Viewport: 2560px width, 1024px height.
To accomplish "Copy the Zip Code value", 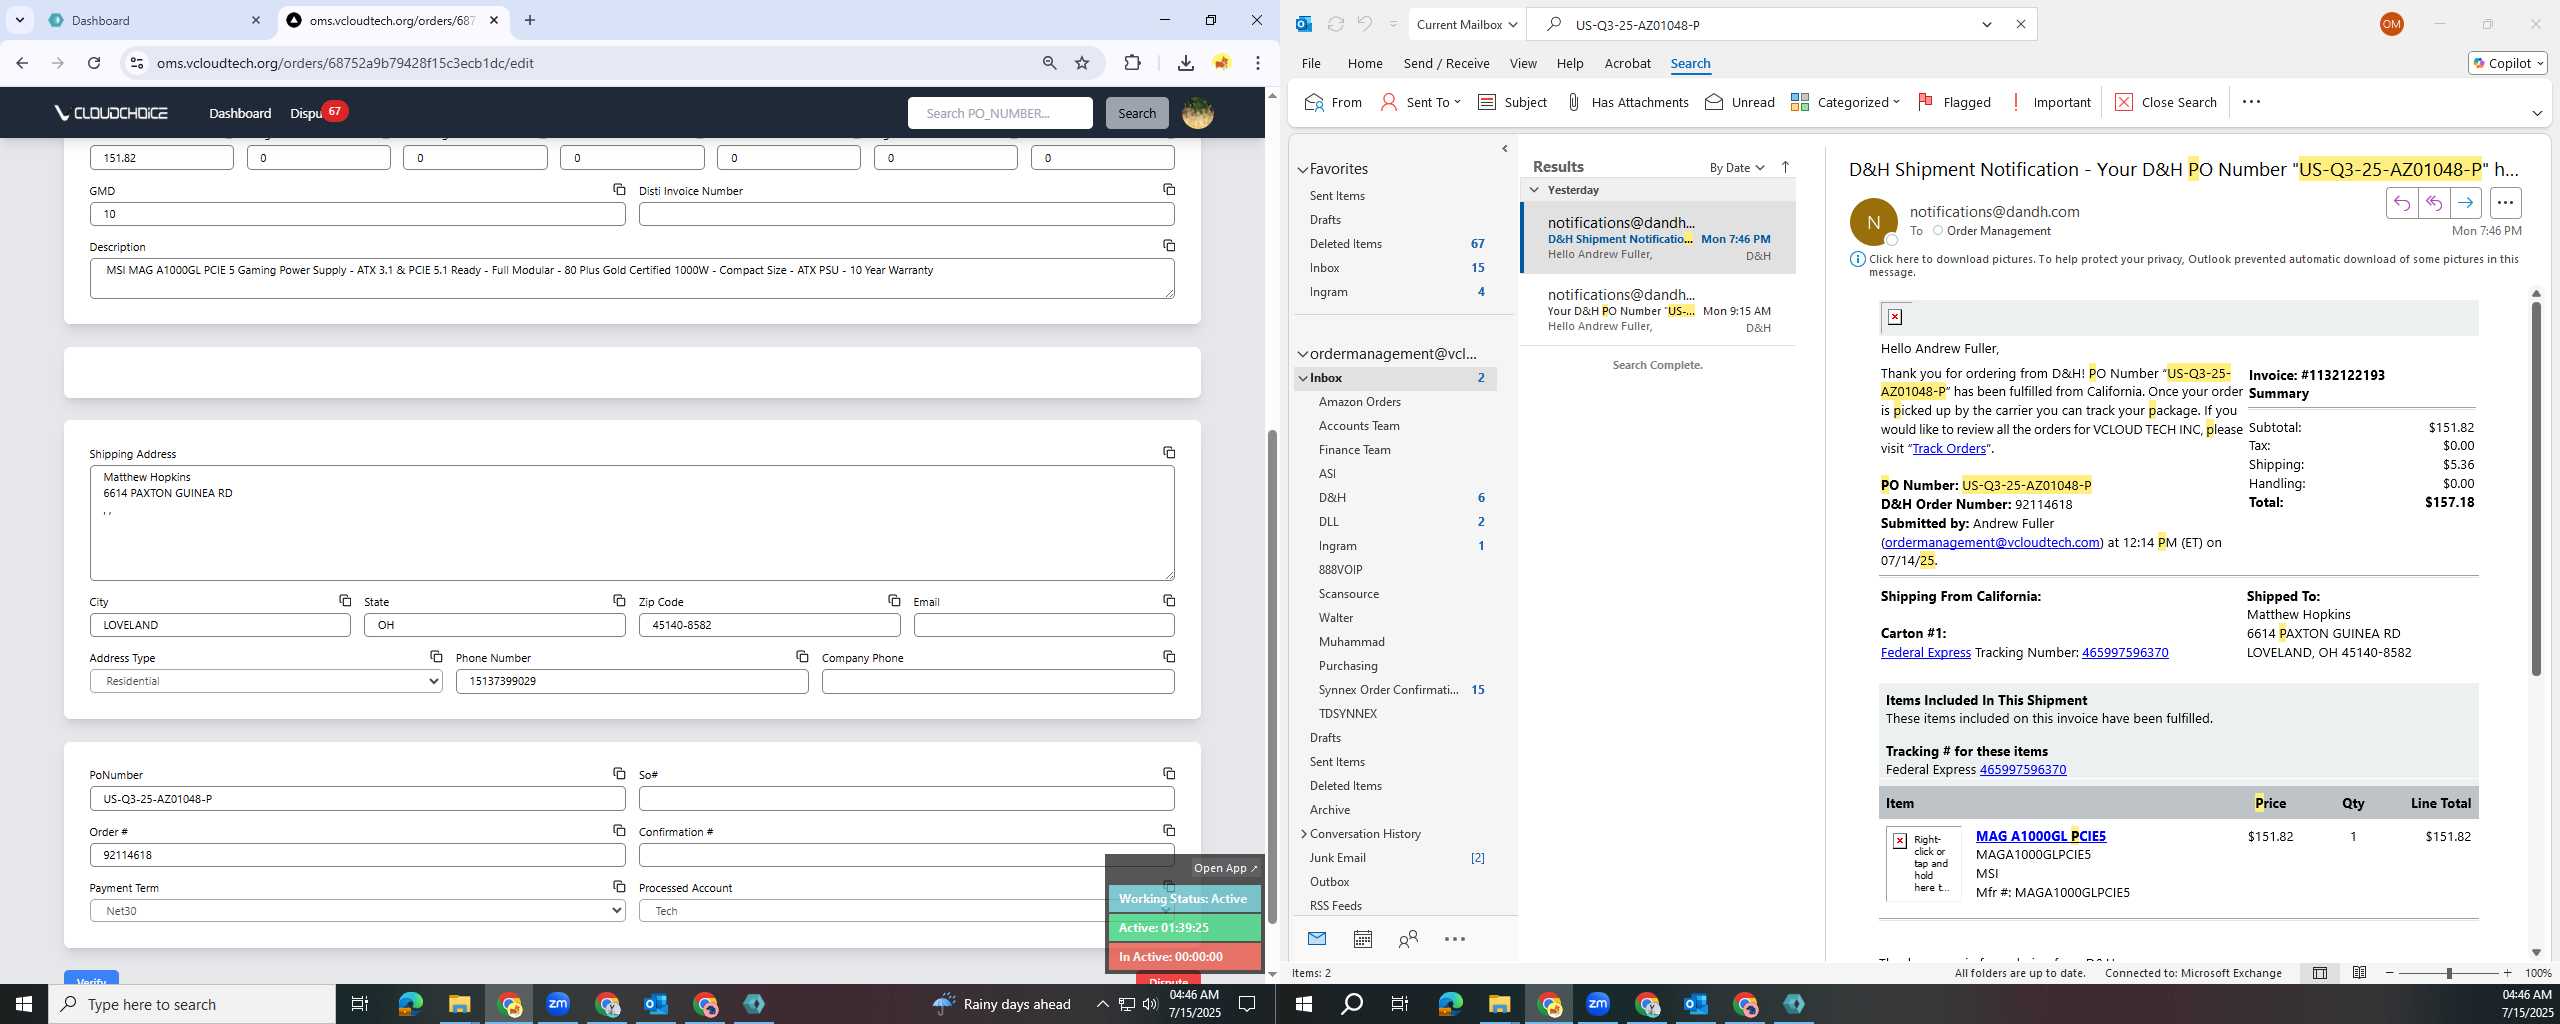I will [x=894, y=600].
